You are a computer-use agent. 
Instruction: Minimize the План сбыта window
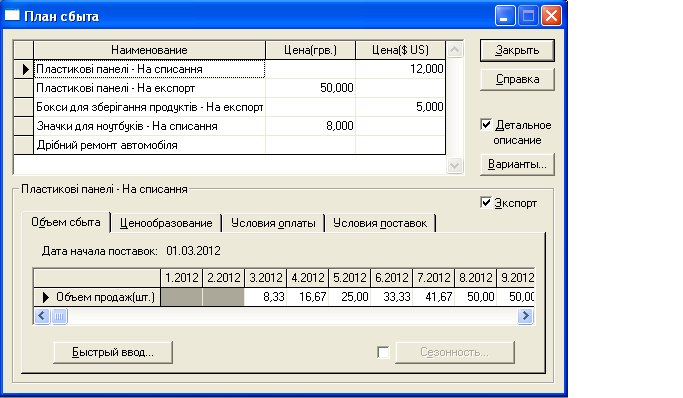pos(505,16)
